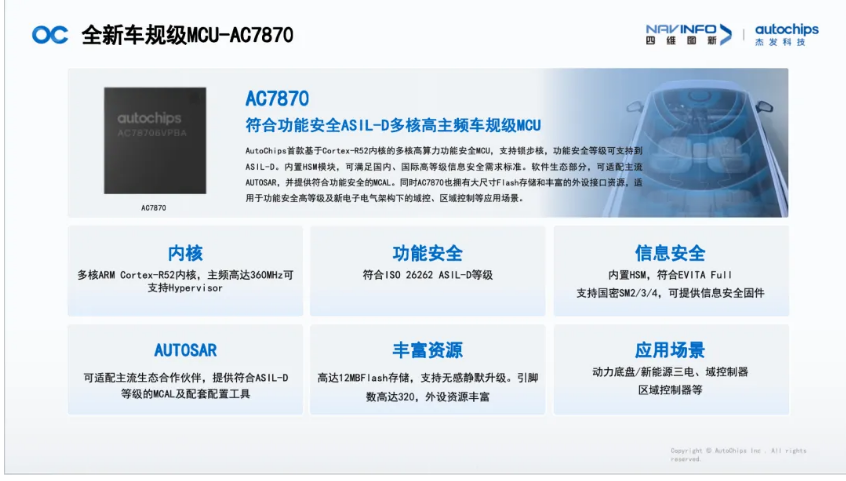
Task: Click the autochips logo at top right
Action: [786, 34]
